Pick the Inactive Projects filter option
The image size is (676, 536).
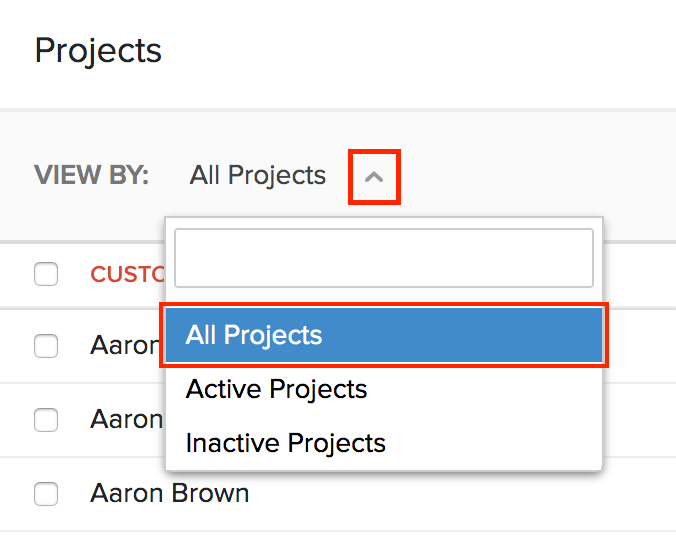[x=285, y=443]
